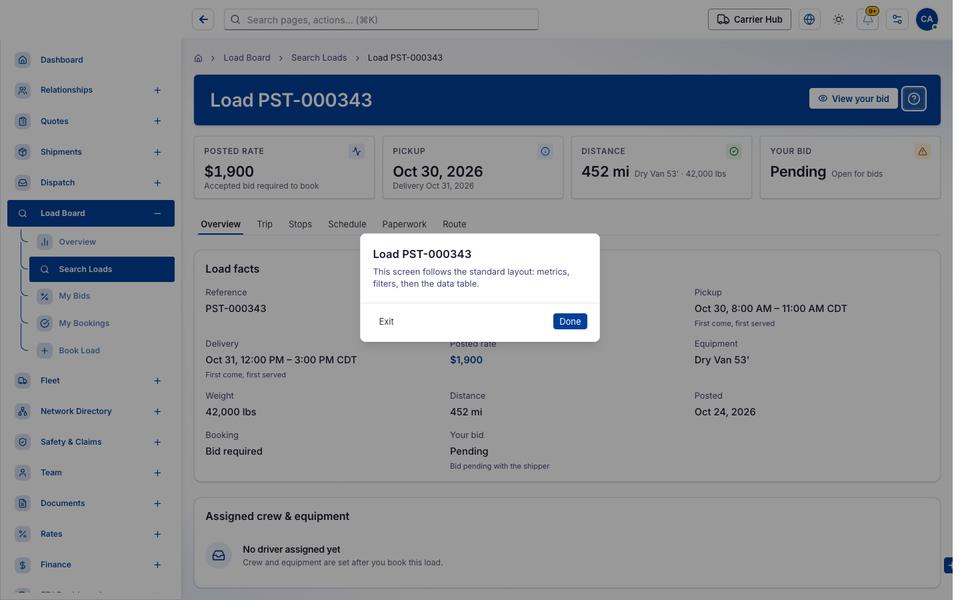Expand the Relationships section
Image resolution: width=960 pixels, height=600 pixels.
click(157, 90)
